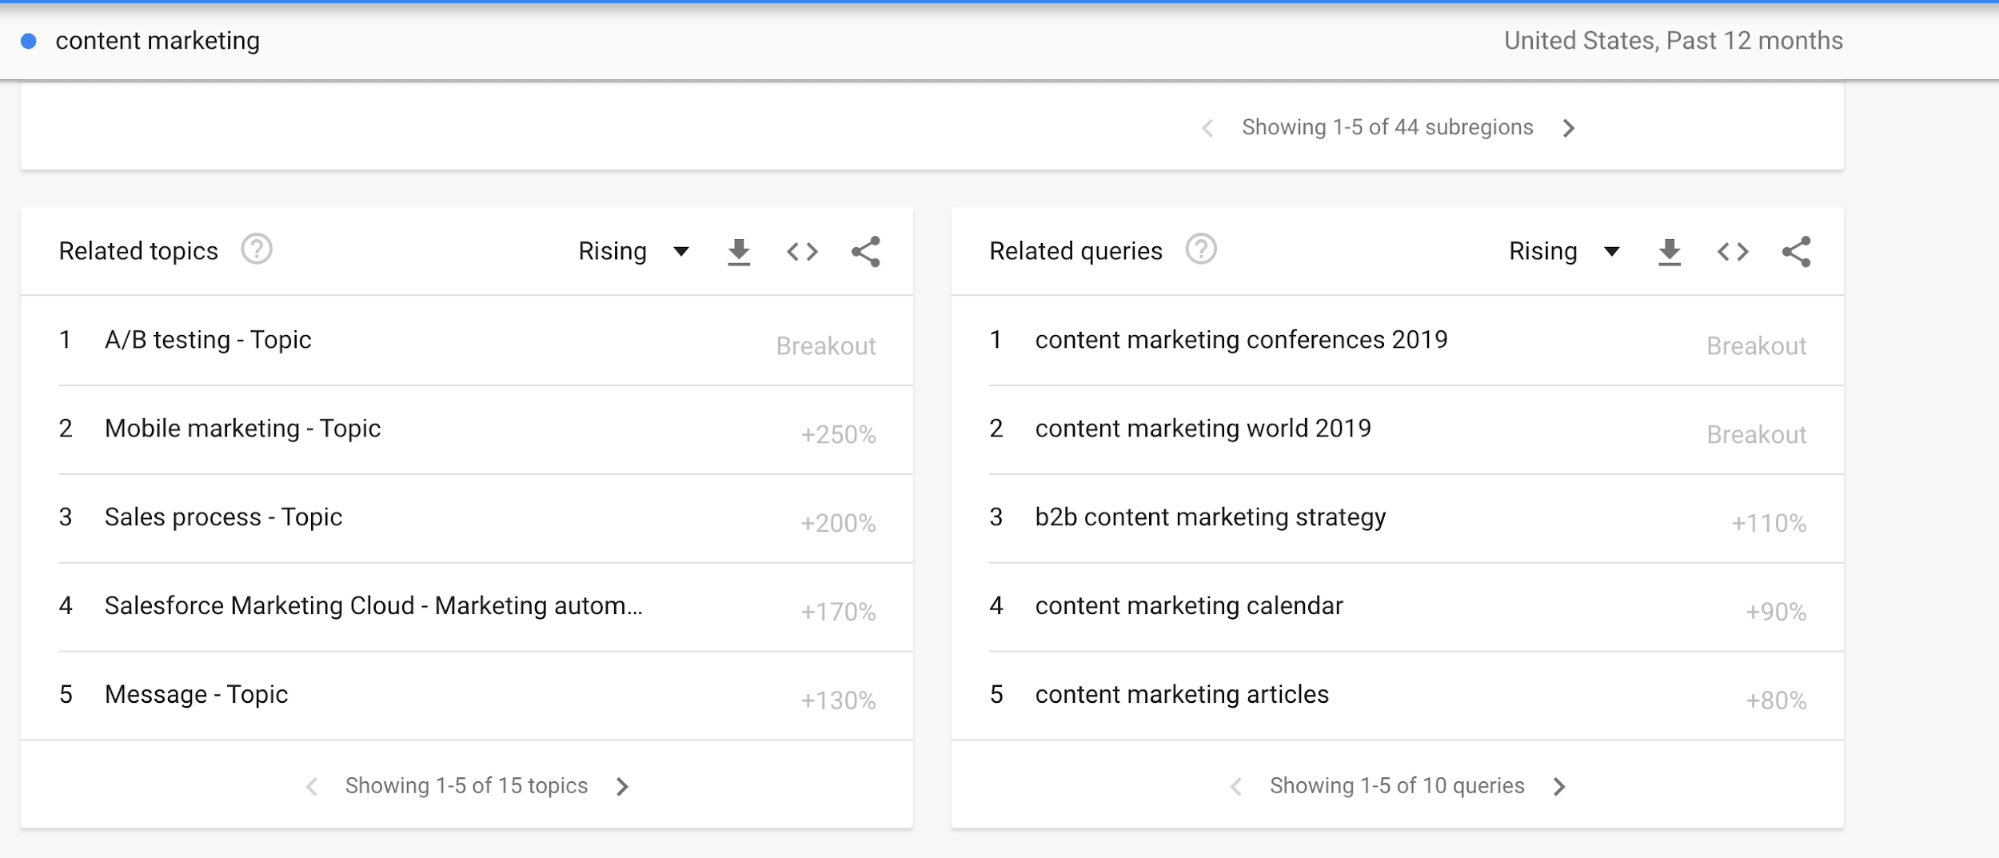
Task: Click the blue dot beside content marketing
Action: [x=29, y=41]
